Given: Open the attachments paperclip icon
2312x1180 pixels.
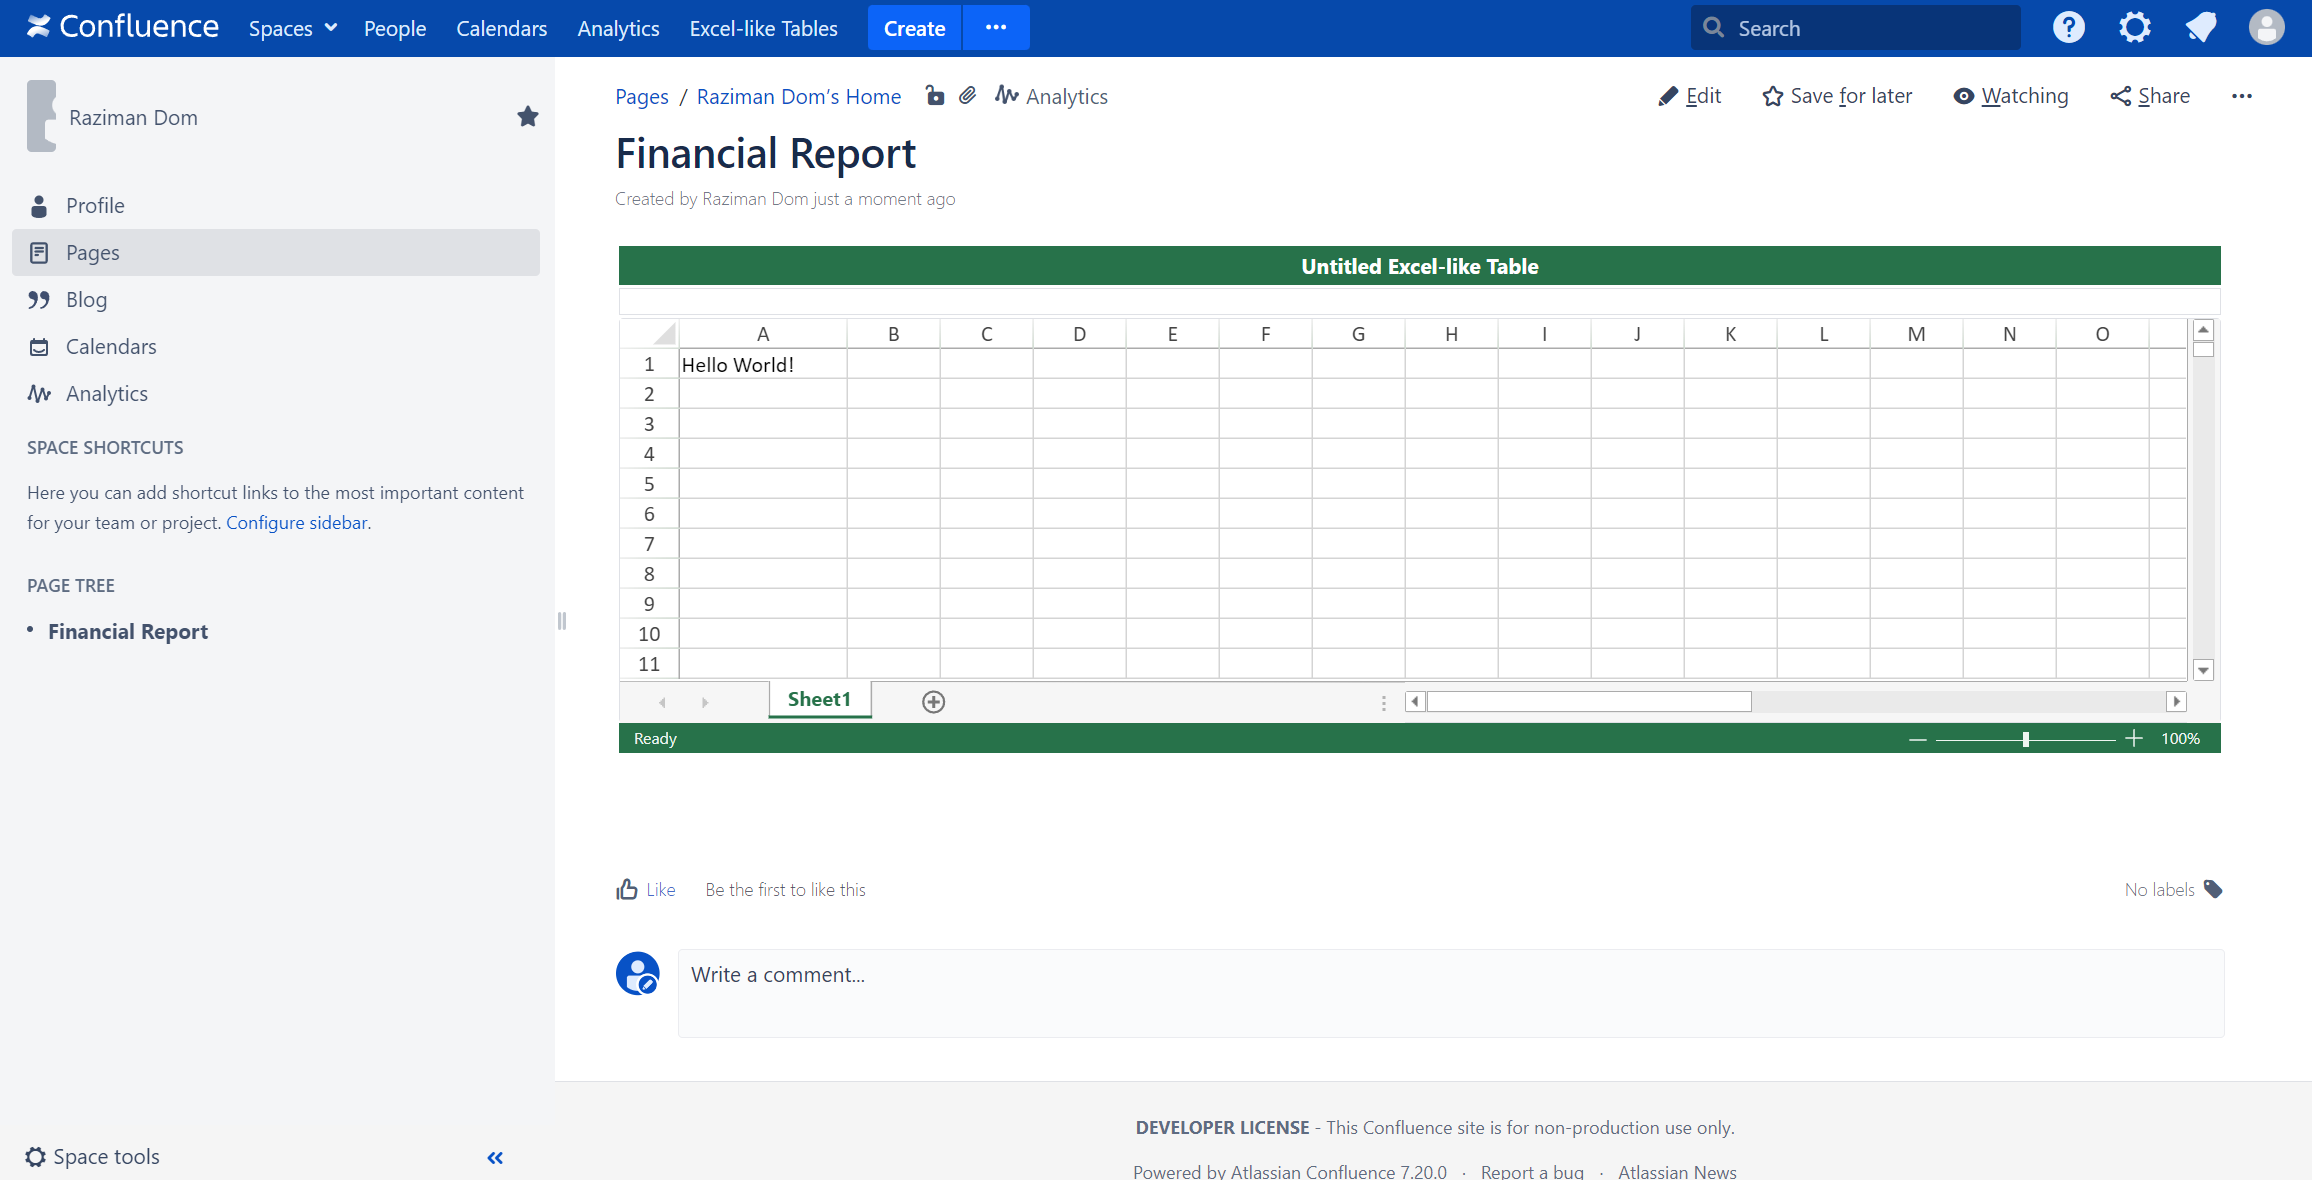Looking at the screenshot, I should click(967, 96).
